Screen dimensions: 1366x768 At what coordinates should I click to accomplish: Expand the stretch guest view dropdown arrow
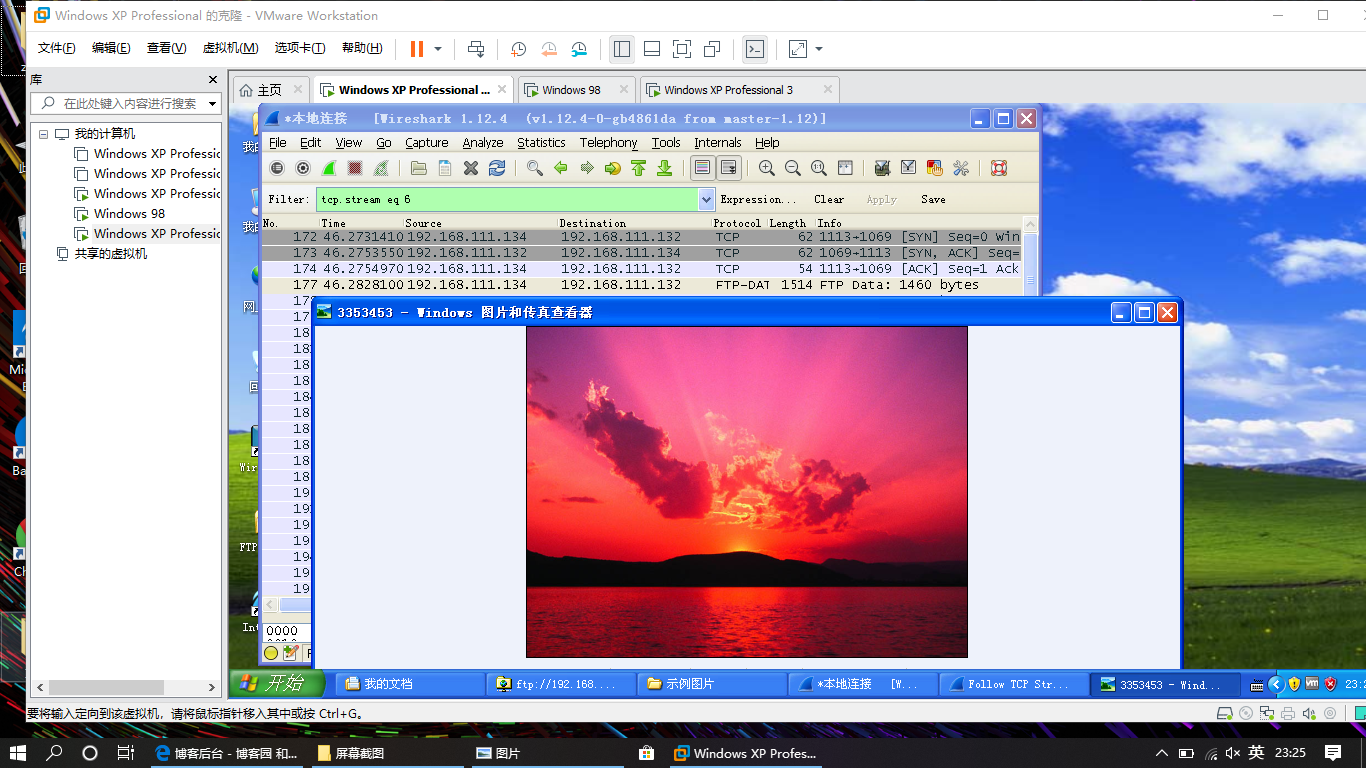[x=819, y=49]
